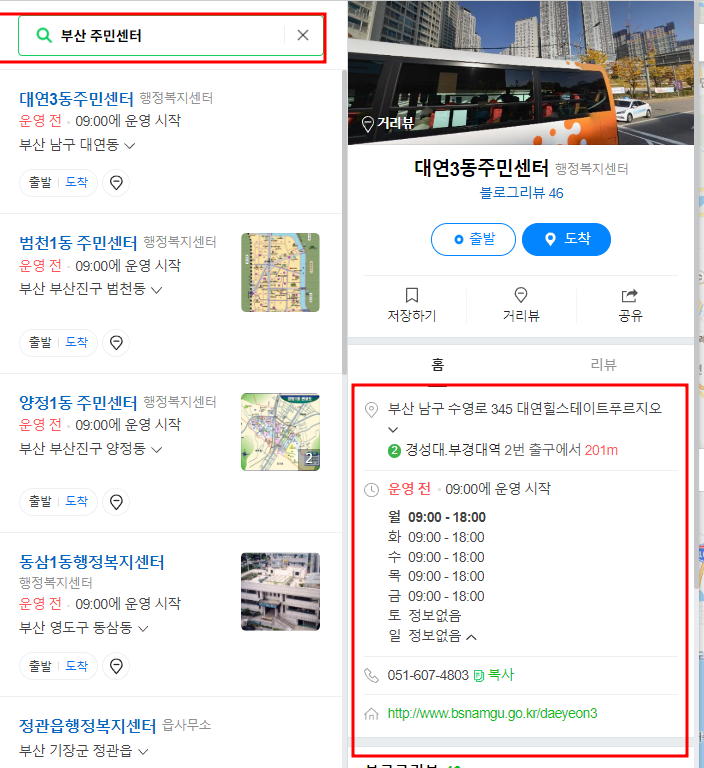Open 범천1동 주민센터 result title
Viewport: 704px width, 768px height.
click(x=78, y=242)
